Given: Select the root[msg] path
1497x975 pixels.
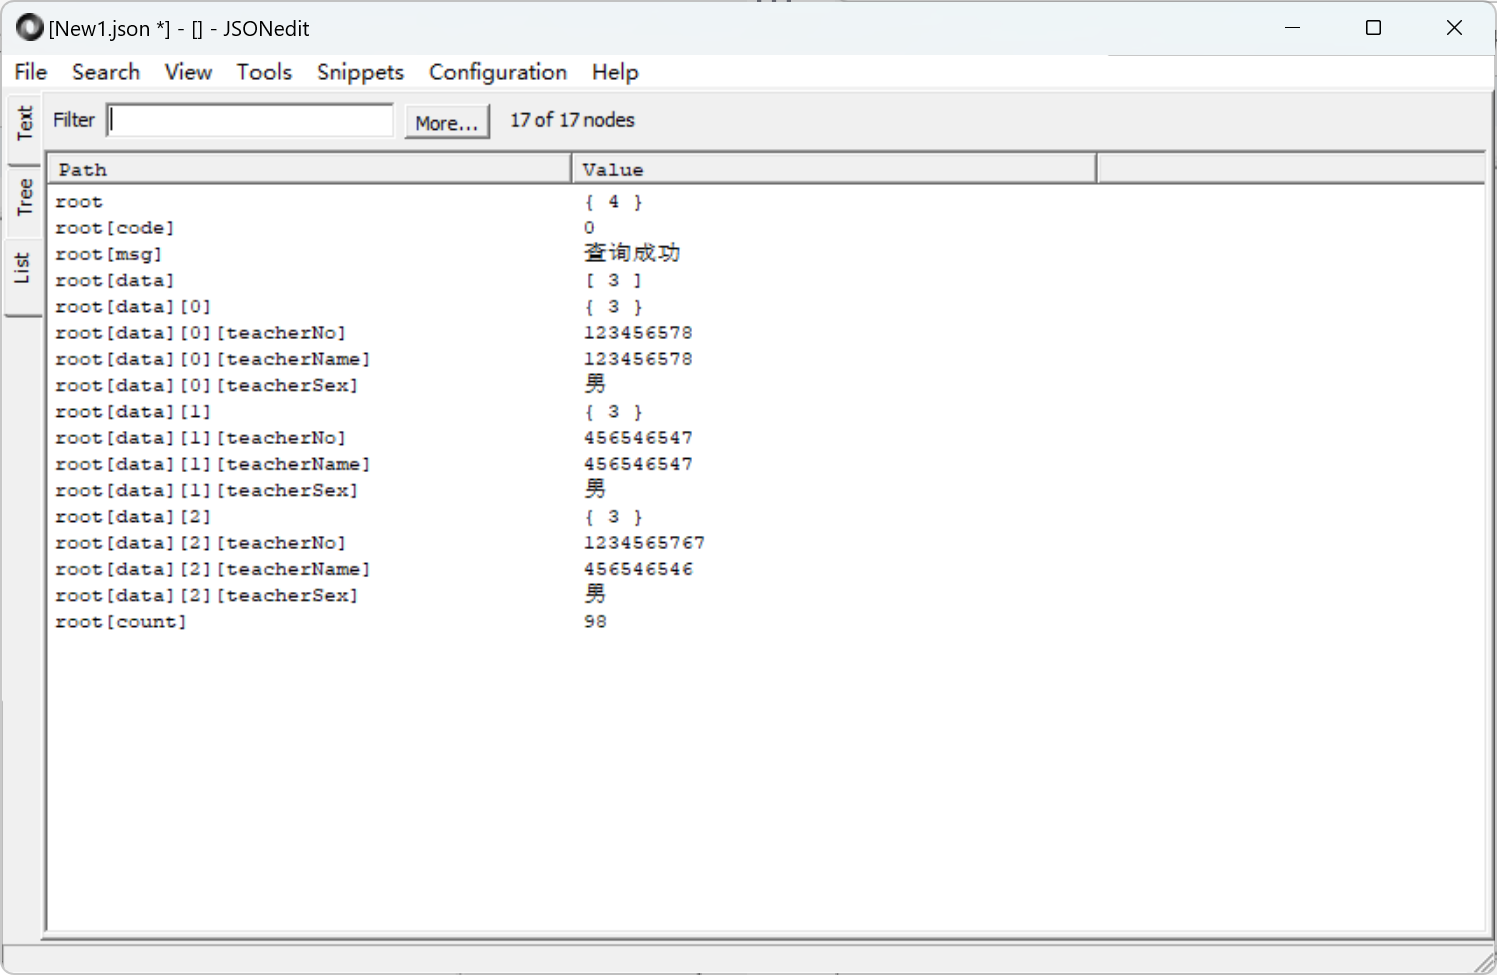Looking at the screenshot, I should [109, 254].
